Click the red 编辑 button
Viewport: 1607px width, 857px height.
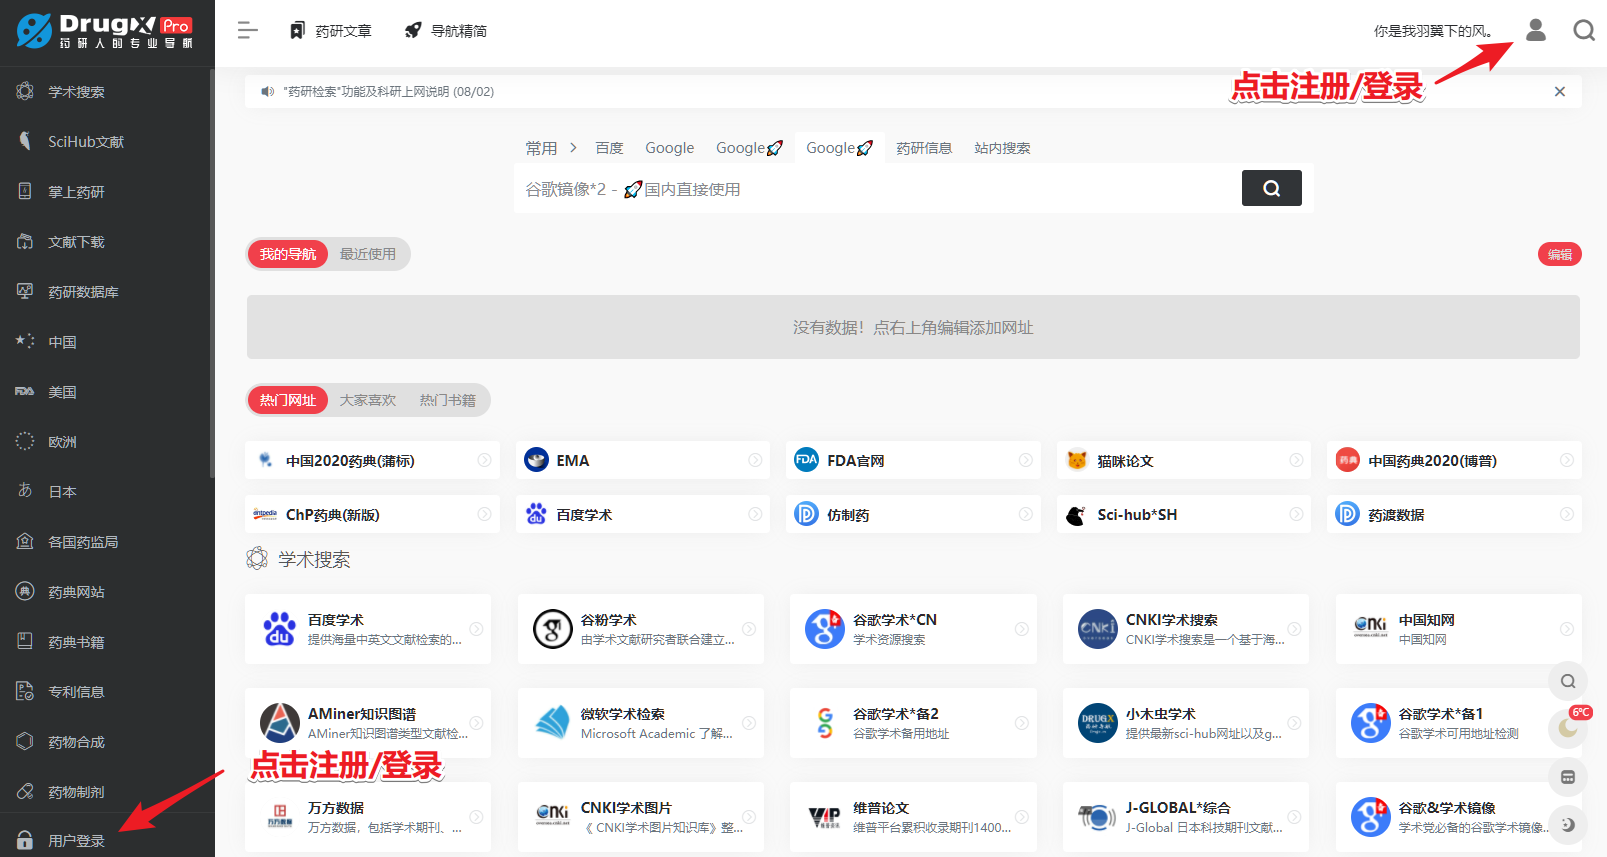[x=1560, y=254]
